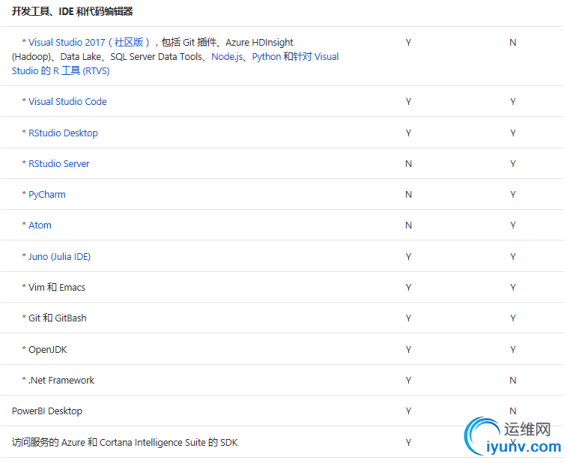
Task: Open the Atom link
Action: point(40,225)
